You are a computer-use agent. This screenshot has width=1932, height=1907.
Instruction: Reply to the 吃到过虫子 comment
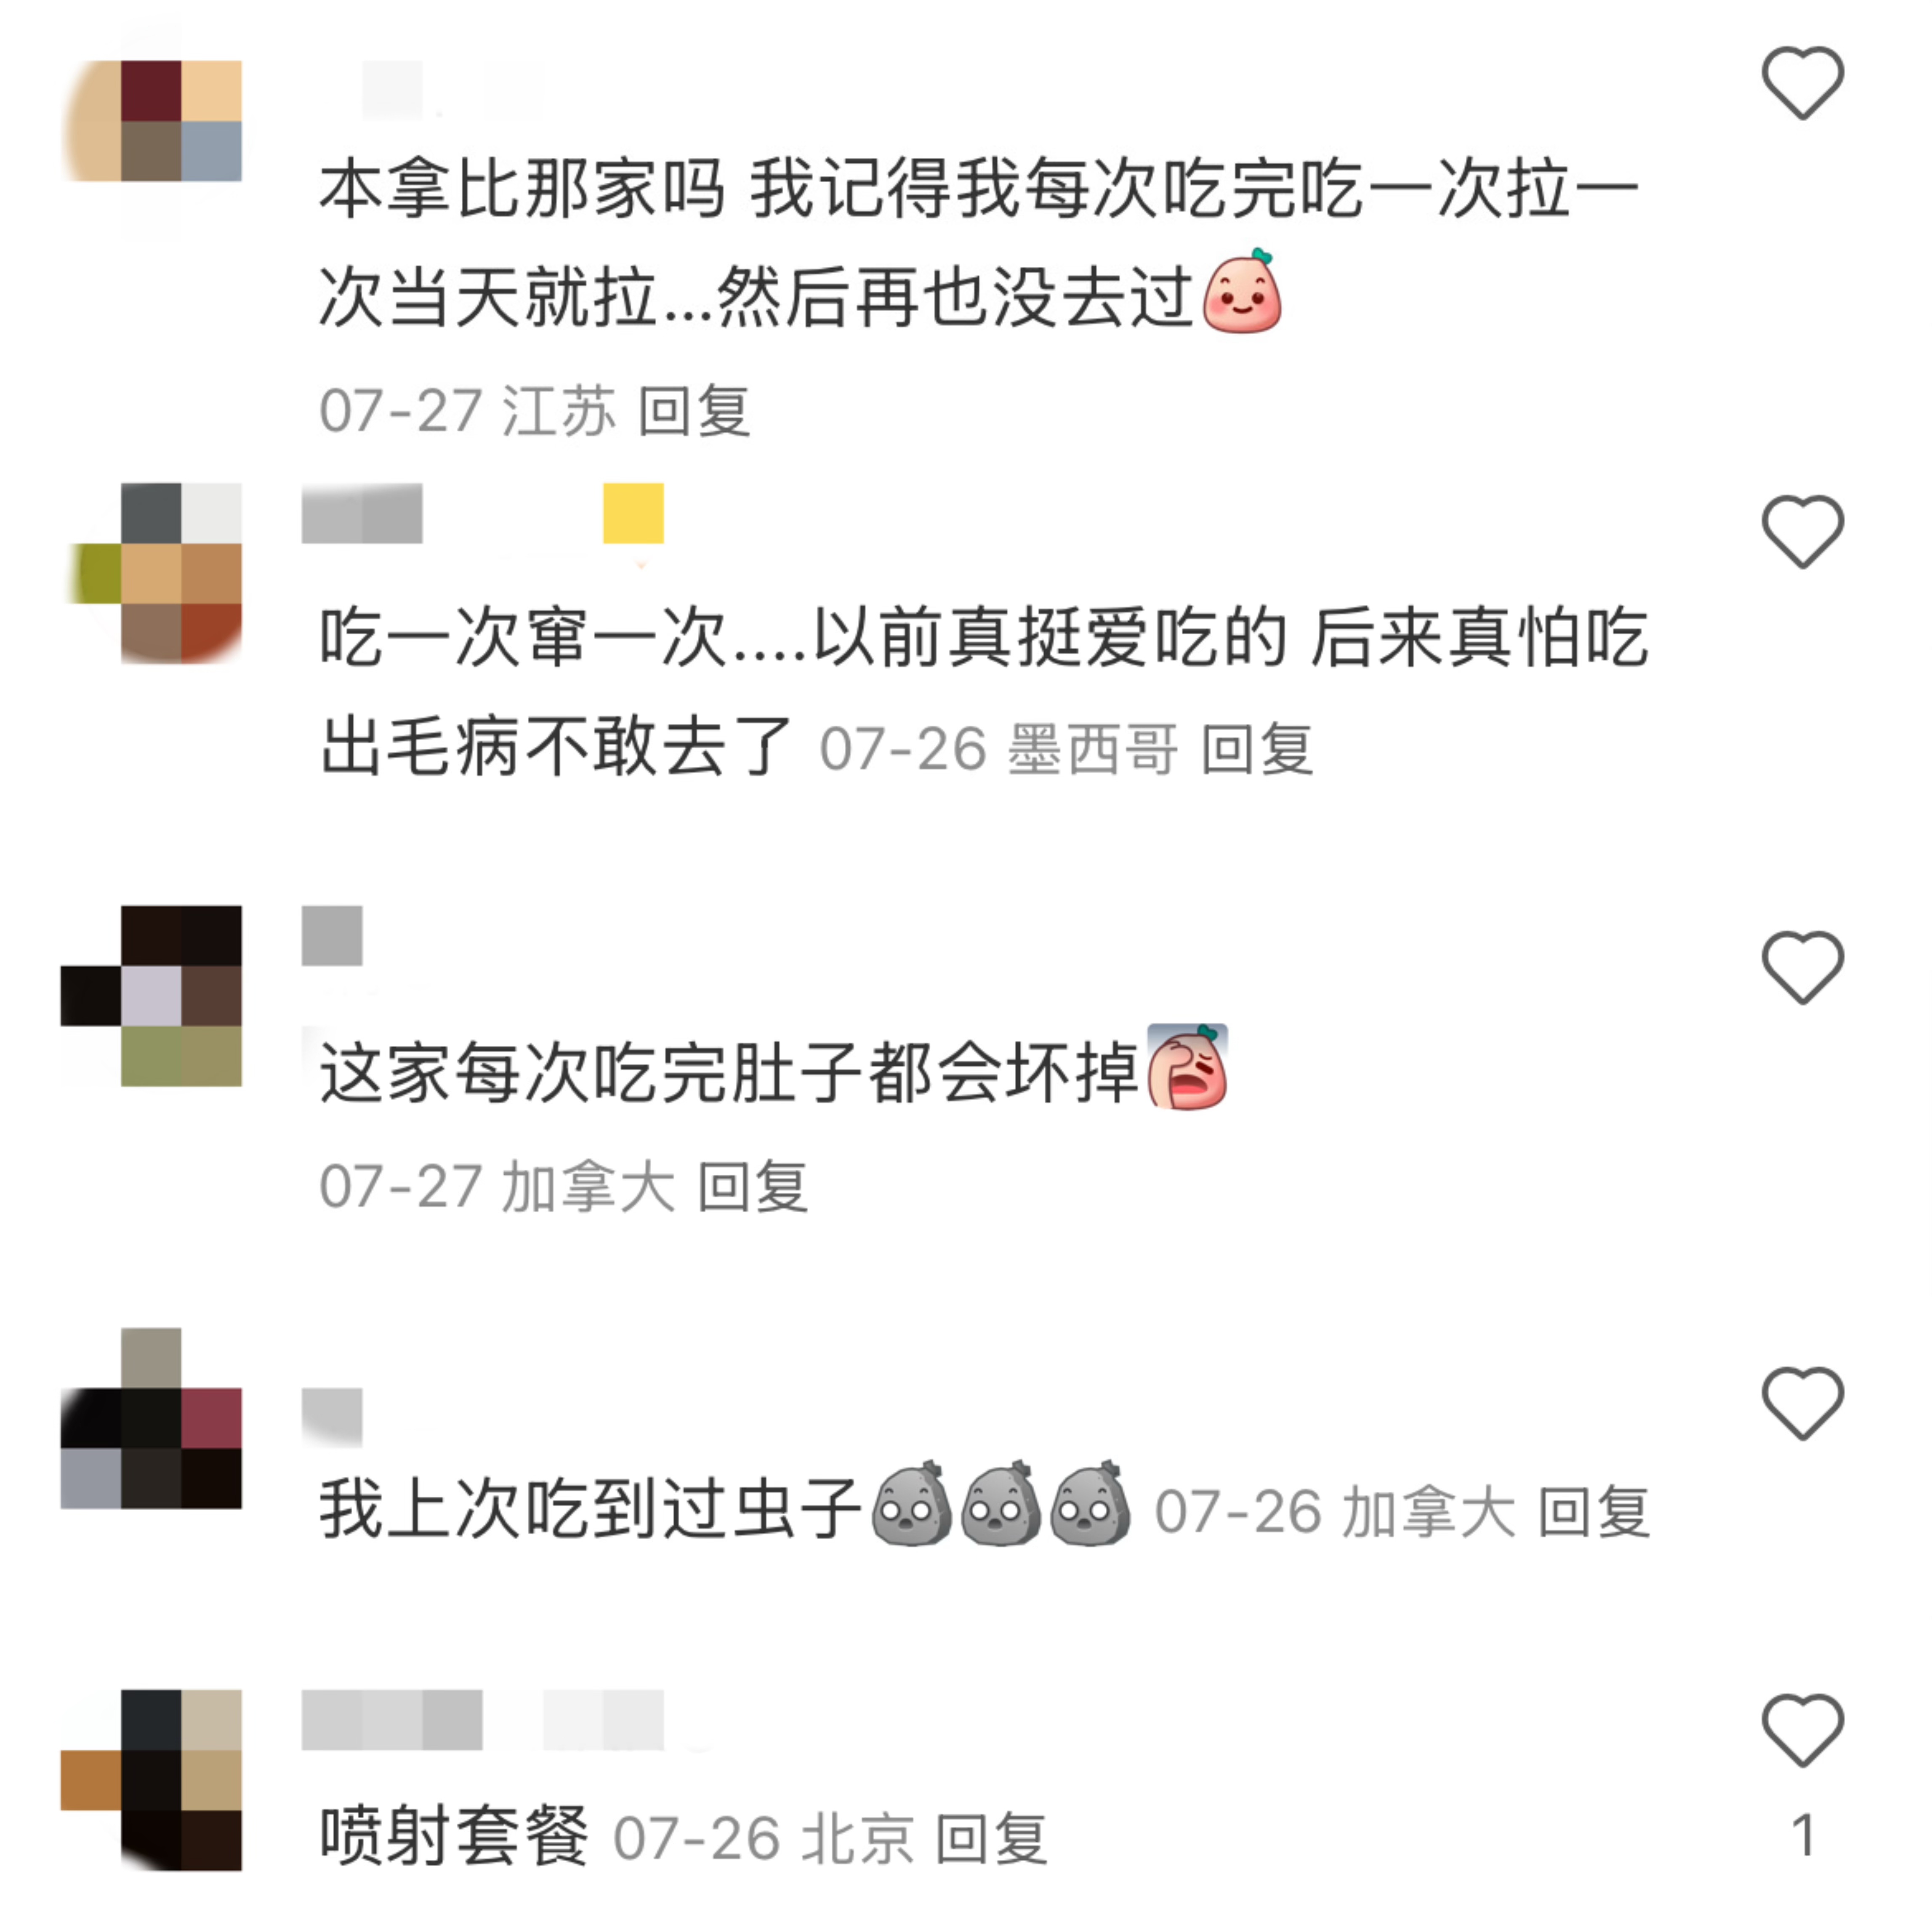click(1593, 1511)
